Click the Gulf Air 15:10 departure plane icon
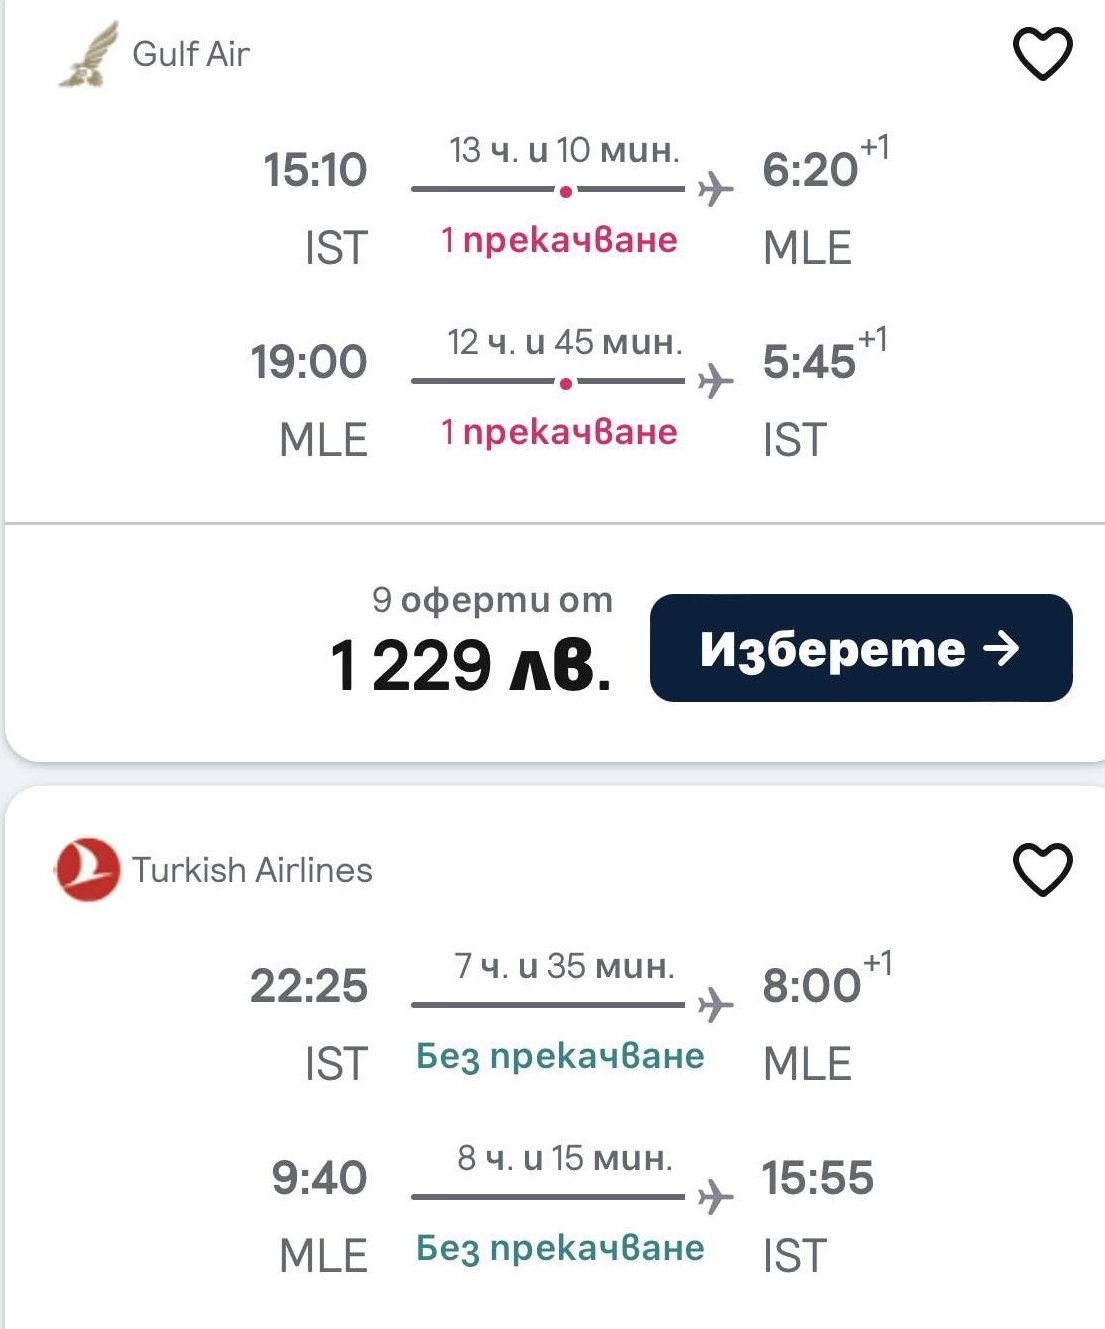 tap(714, 188)
